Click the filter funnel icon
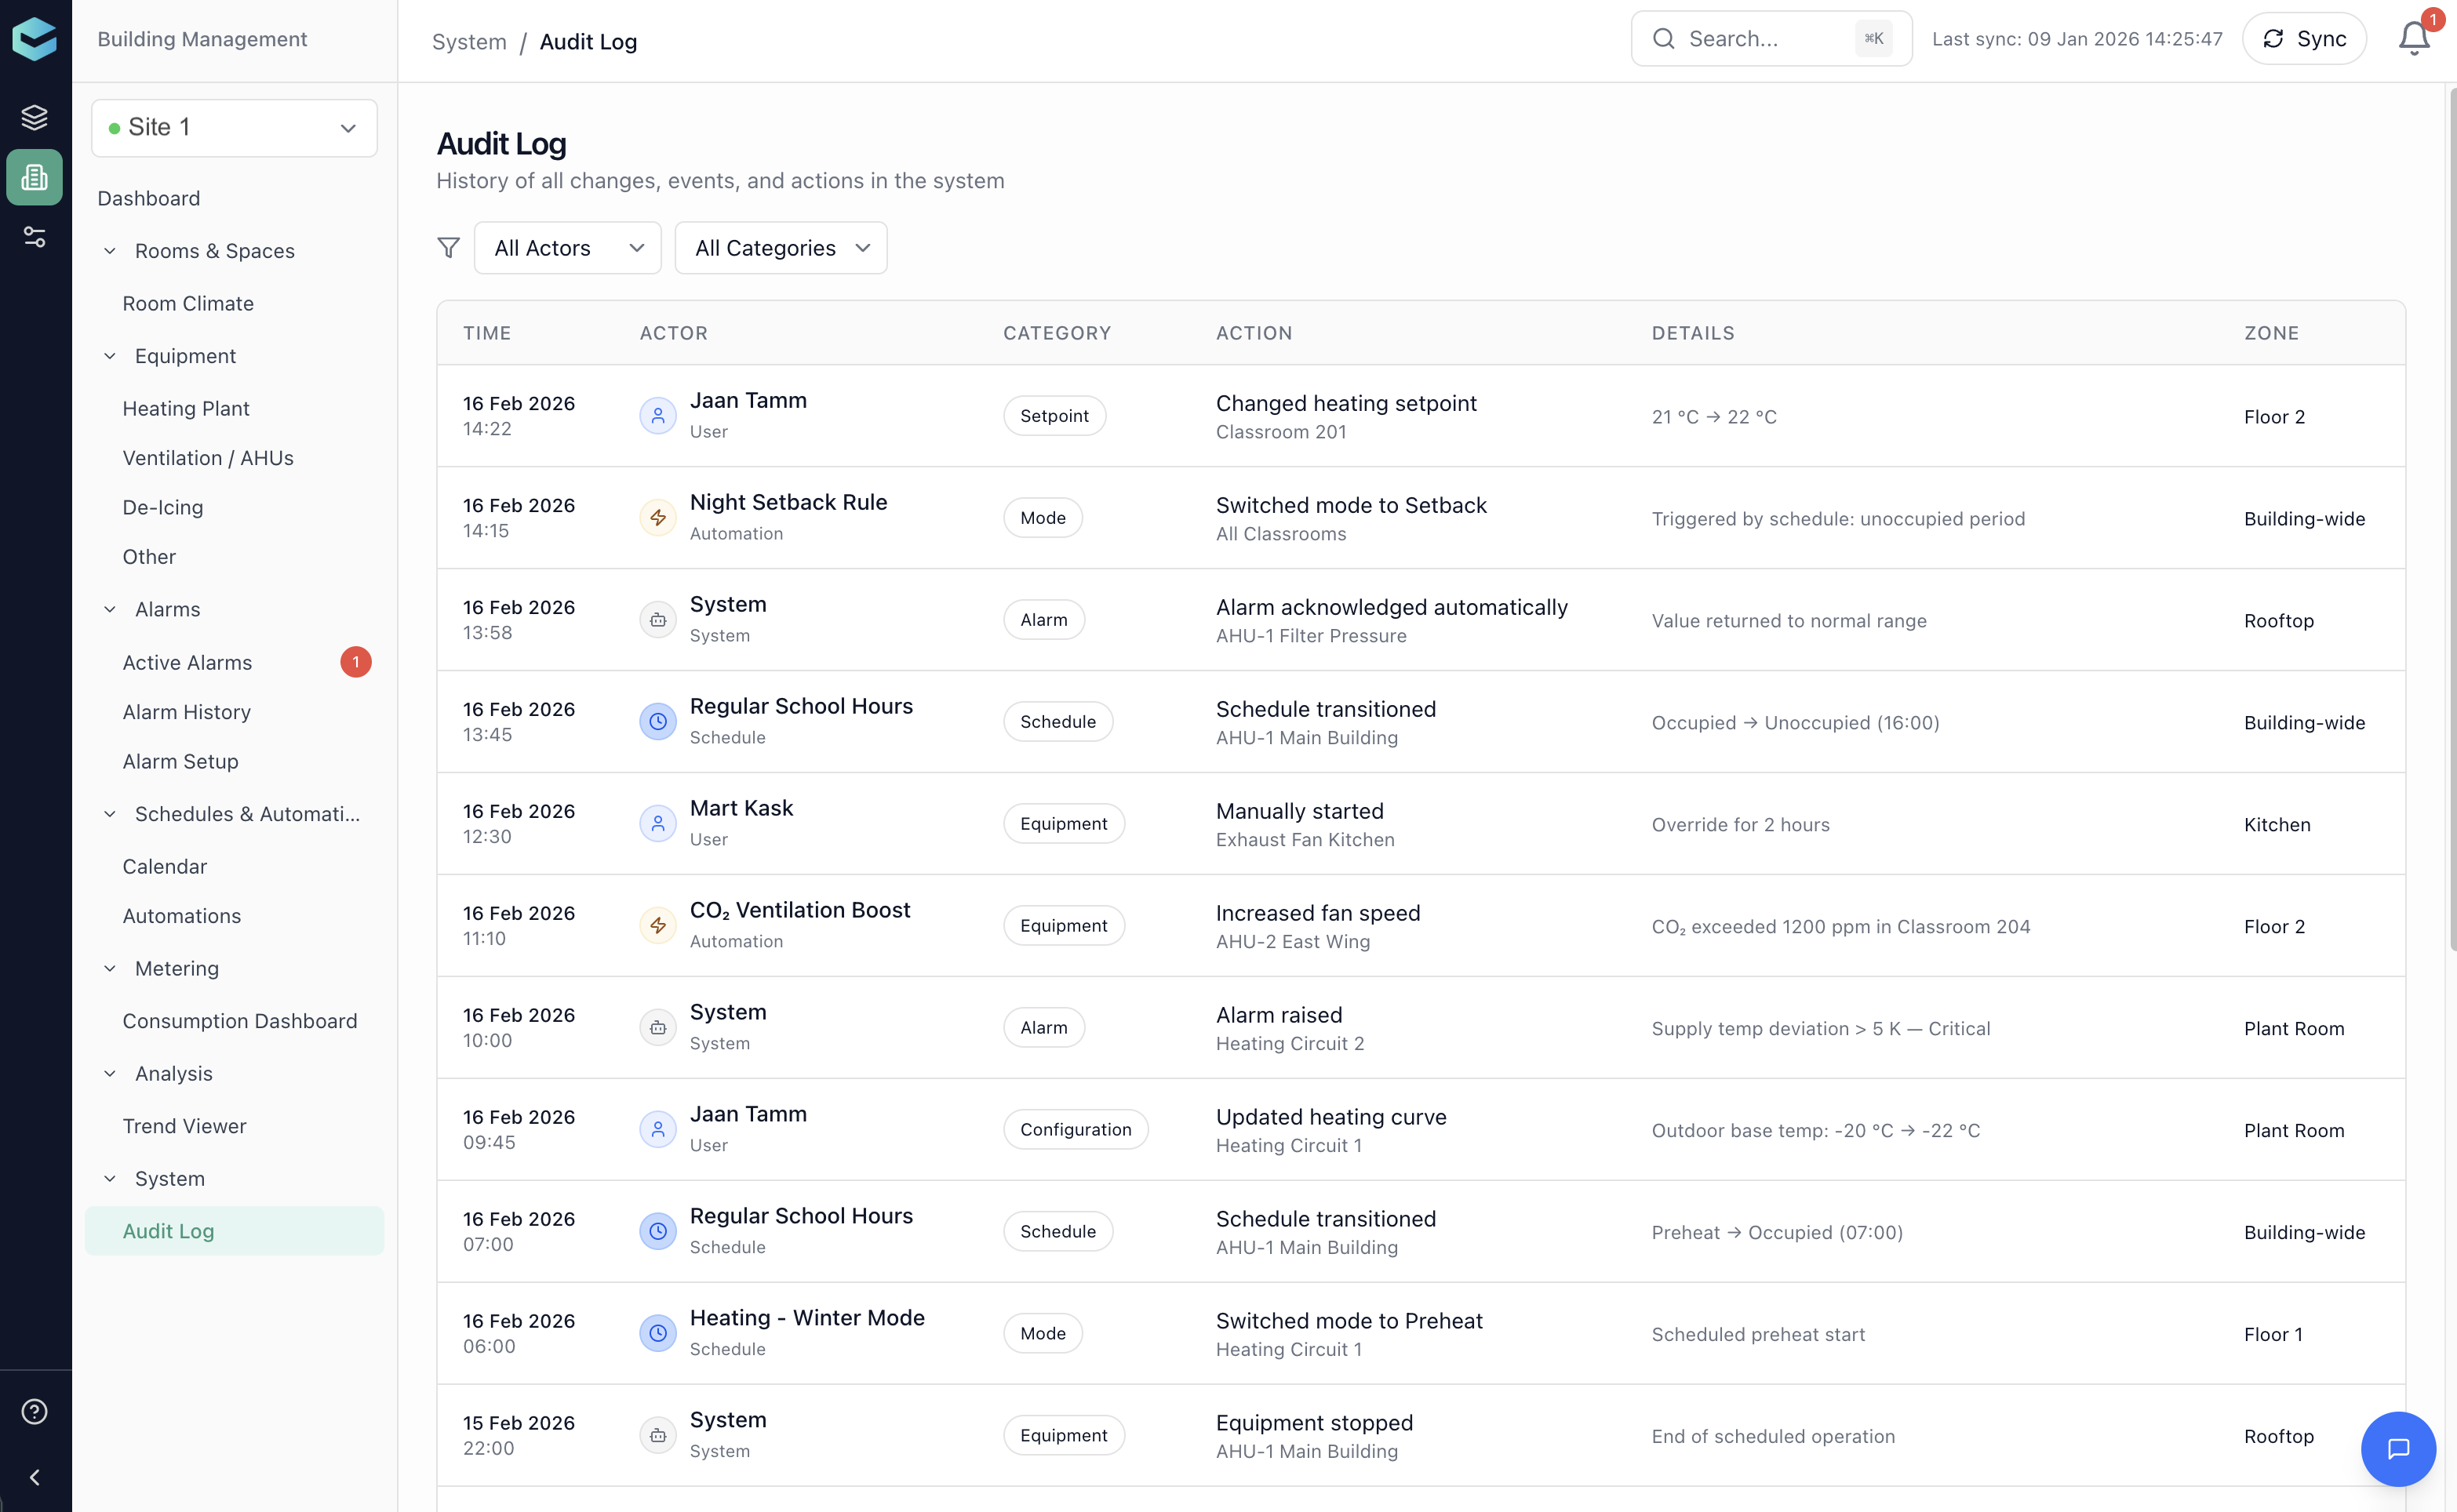 click(449, 247)
